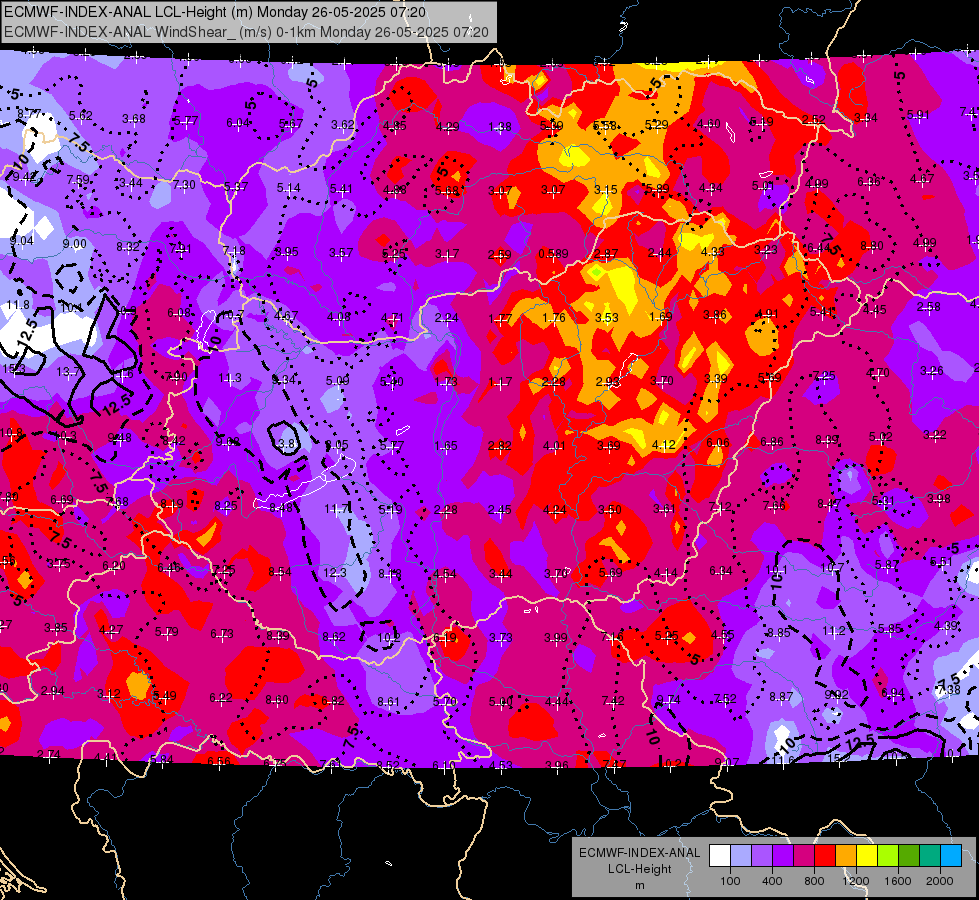
Task: Click the 1.17 grid point value
Action: tap(500, 382)
